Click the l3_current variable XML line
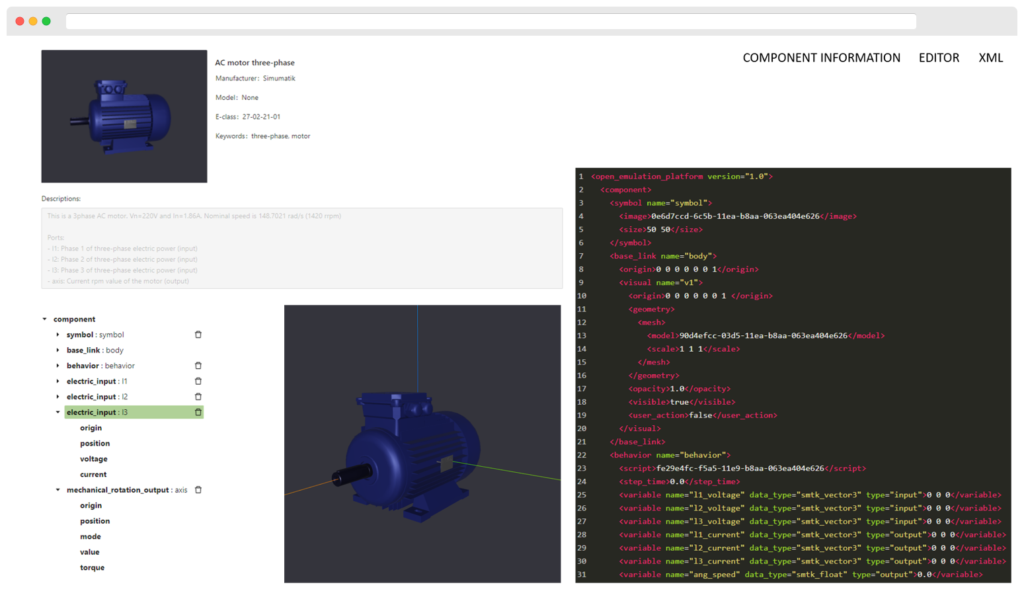 [812, 561]
